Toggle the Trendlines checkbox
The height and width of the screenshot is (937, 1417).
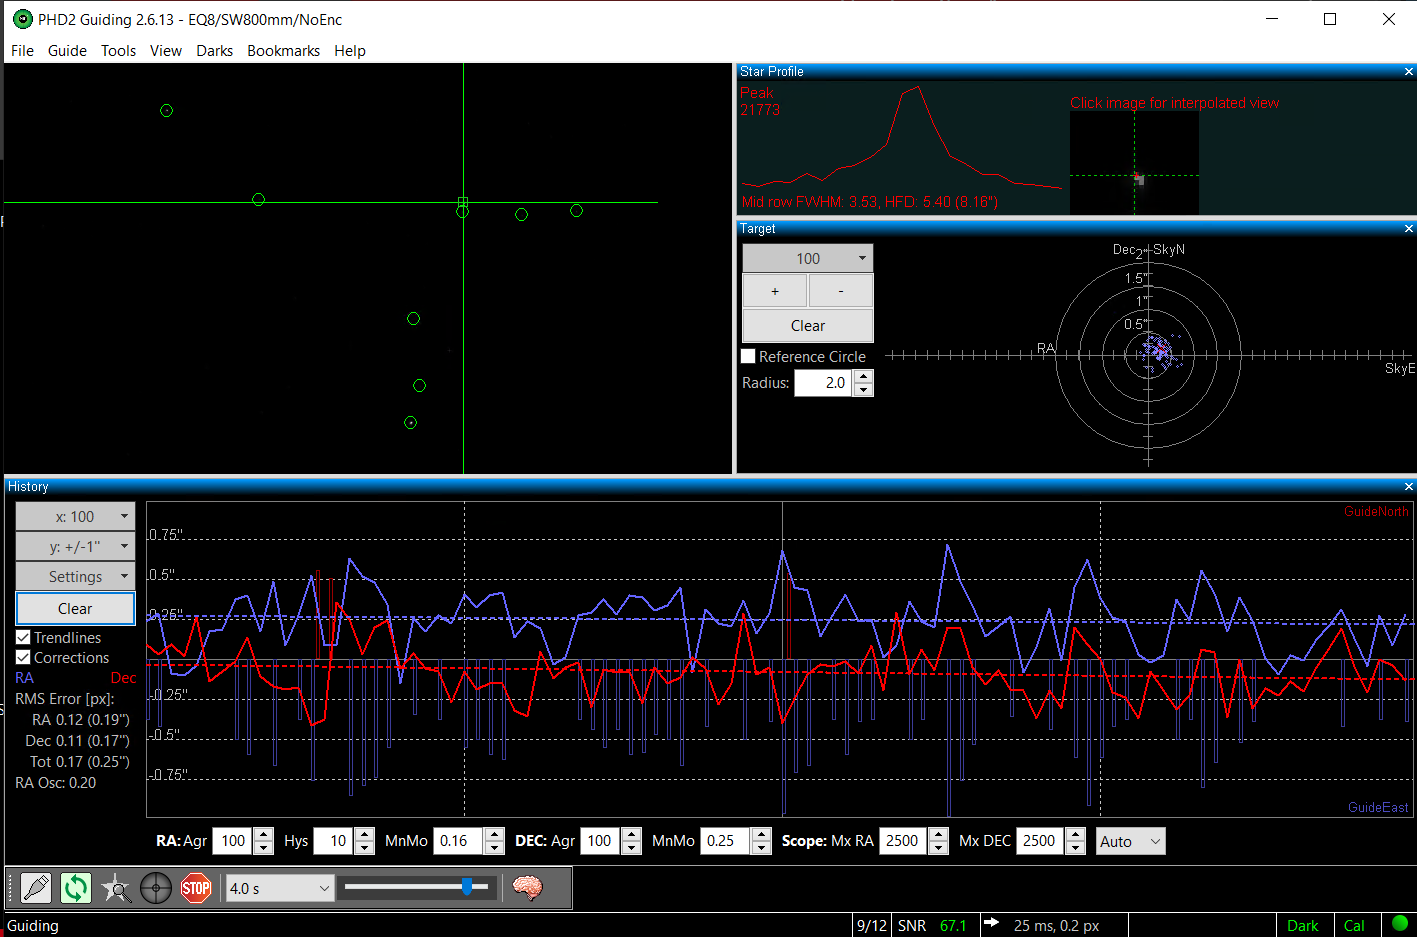click(x=23, y=637)
